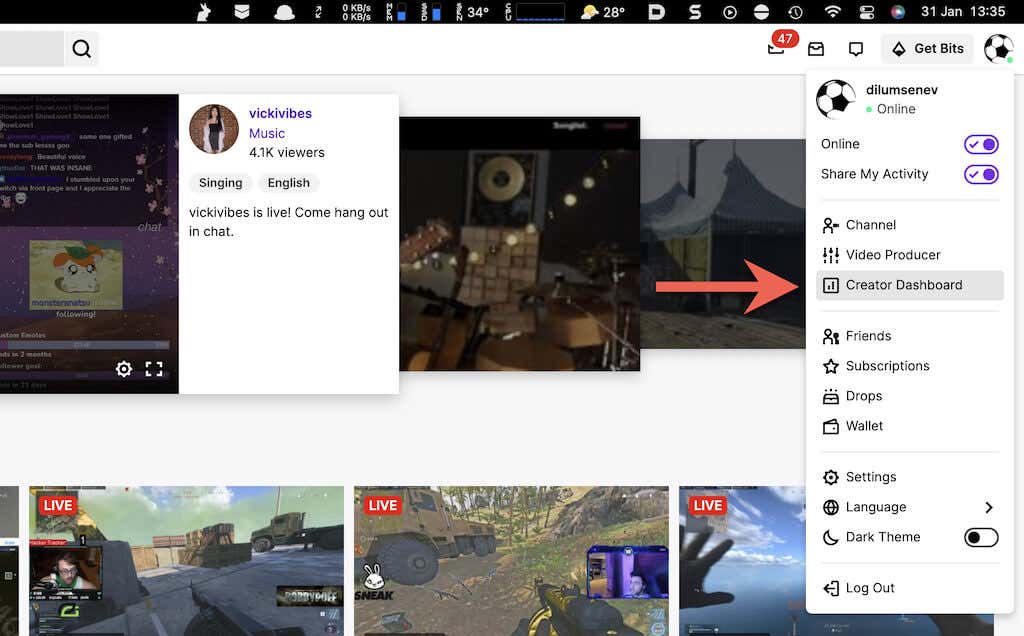Viewport: 1024px width, 636px height.
Task: Click the Get Bits button
Action: [x=927, y=49]
